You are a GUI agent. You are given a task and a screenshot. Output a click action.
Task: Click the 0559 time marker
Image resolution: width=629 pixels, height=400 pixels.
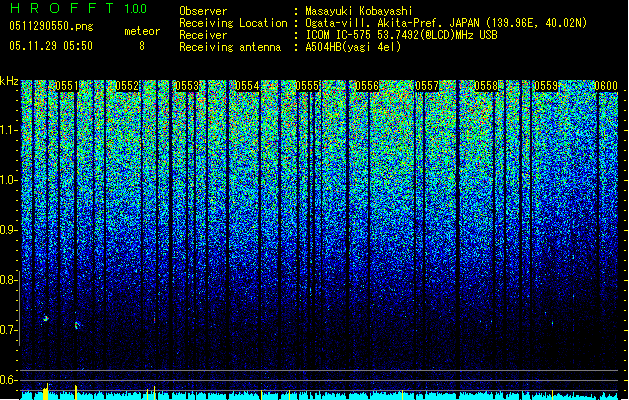pos(546,86)
